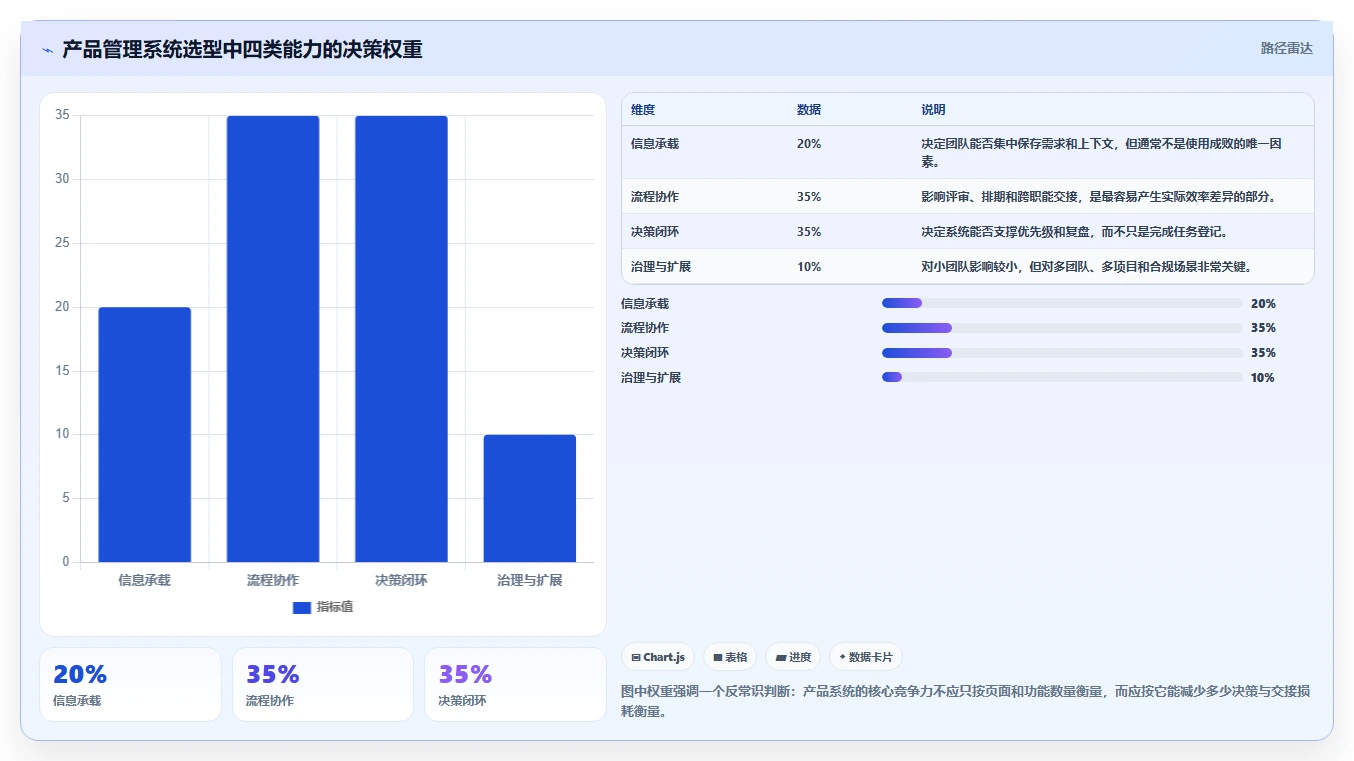
Task: Click the 治理与扩展 bar in chart
Action: 530,498
